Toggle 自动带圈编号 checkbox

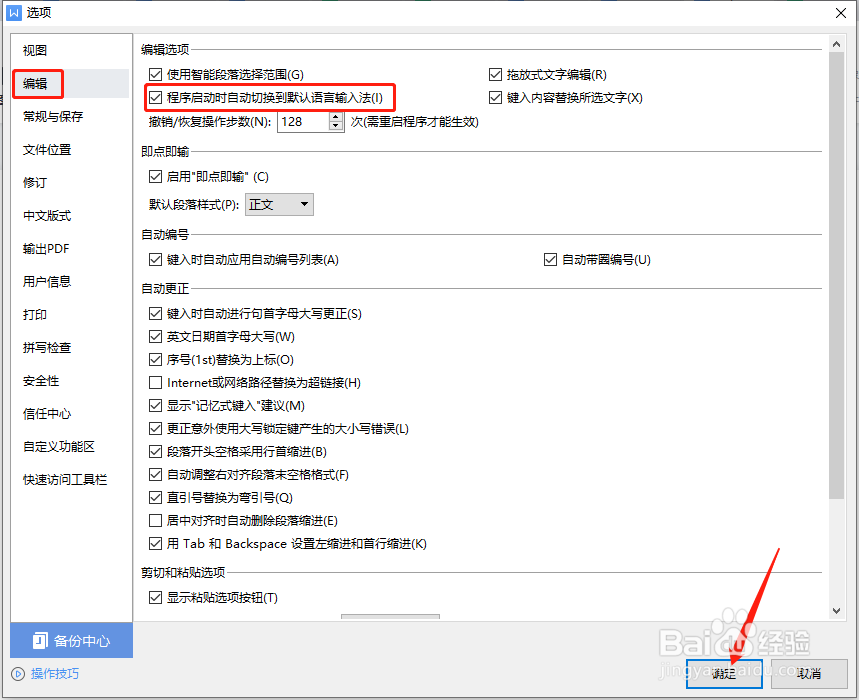pyautogui.click(x=551, y=260)
